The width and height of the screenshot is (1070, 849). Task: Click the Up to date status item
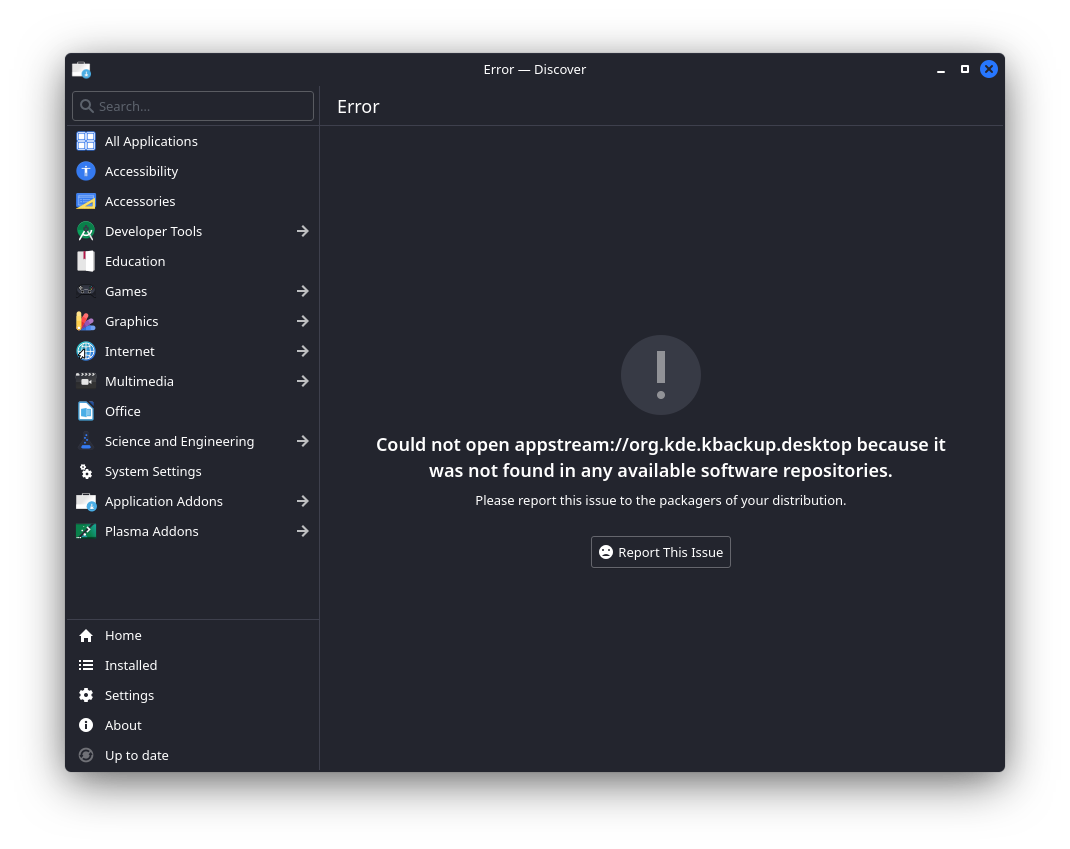click(x=136, y=755)
